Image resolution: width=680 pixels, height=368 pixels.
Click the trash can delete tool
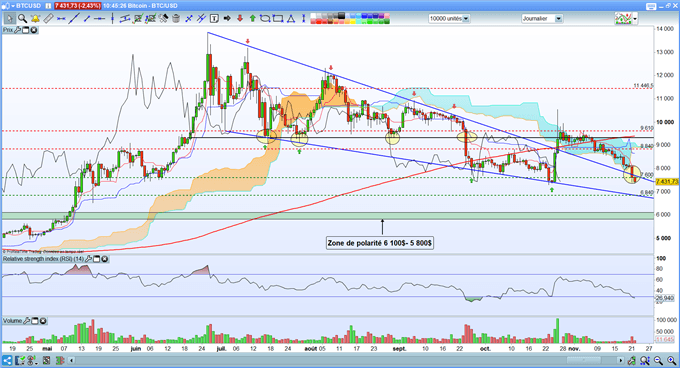coord(176,19)
